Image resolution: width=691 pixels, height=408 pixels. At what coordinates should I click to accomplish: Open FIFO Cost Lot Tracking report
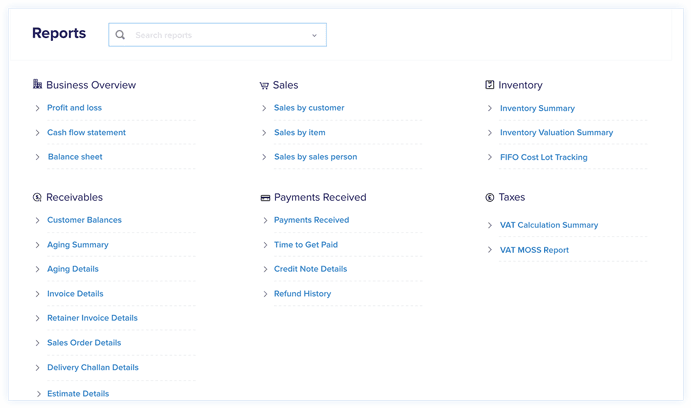[543, 157]
